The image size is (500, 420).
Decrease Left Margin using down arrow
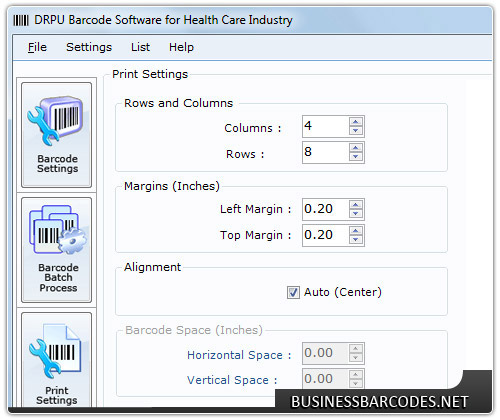(356, 214)
